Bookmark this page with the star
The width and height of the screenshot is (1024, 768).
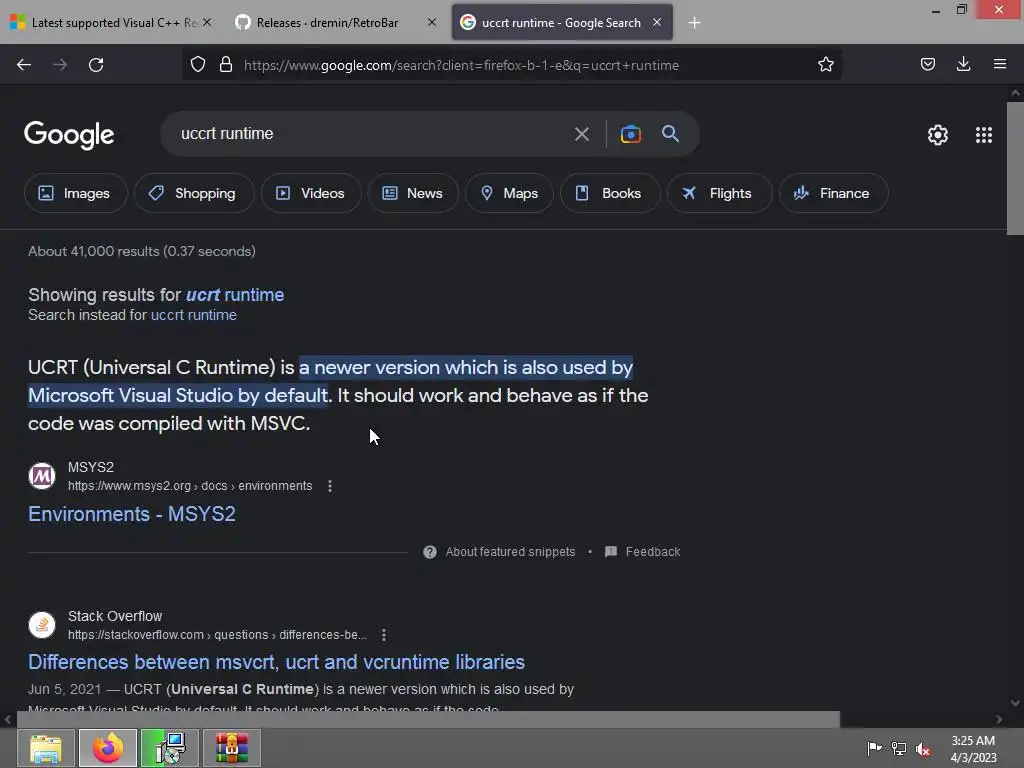[x=825, y=64]
